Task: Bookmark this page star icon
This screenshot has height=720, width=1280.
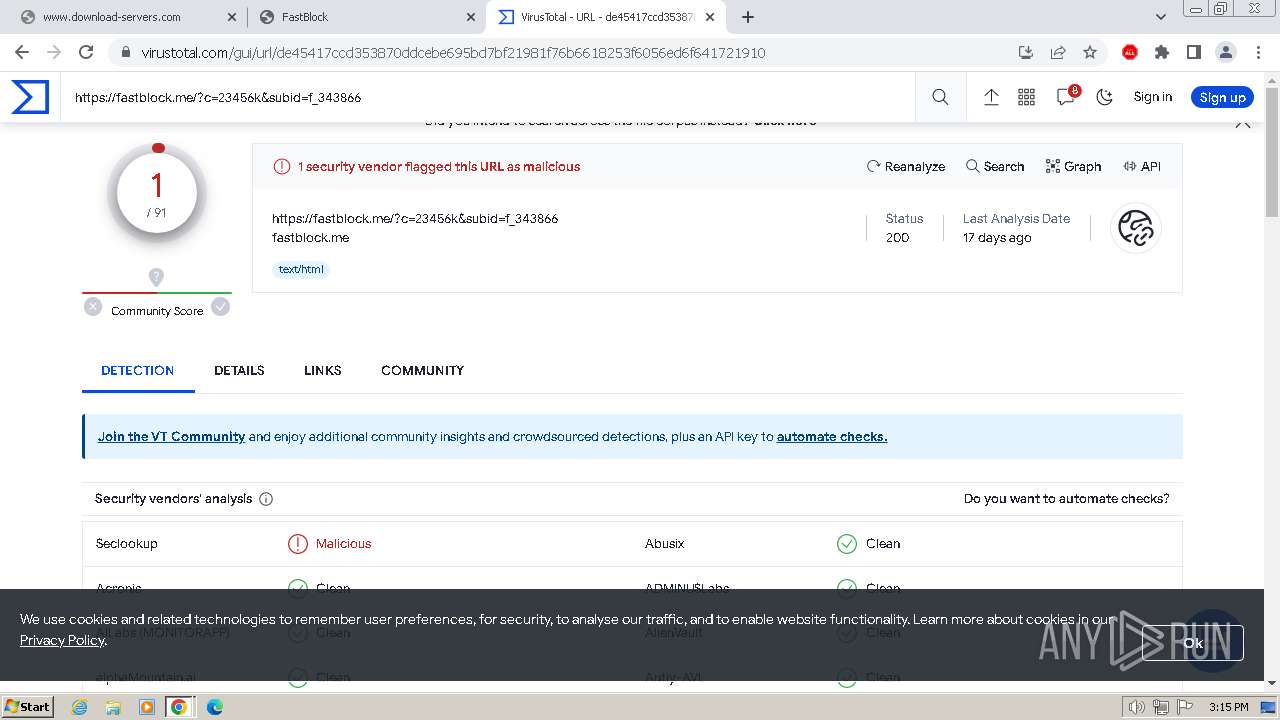Action: (x=1090, y=52)
